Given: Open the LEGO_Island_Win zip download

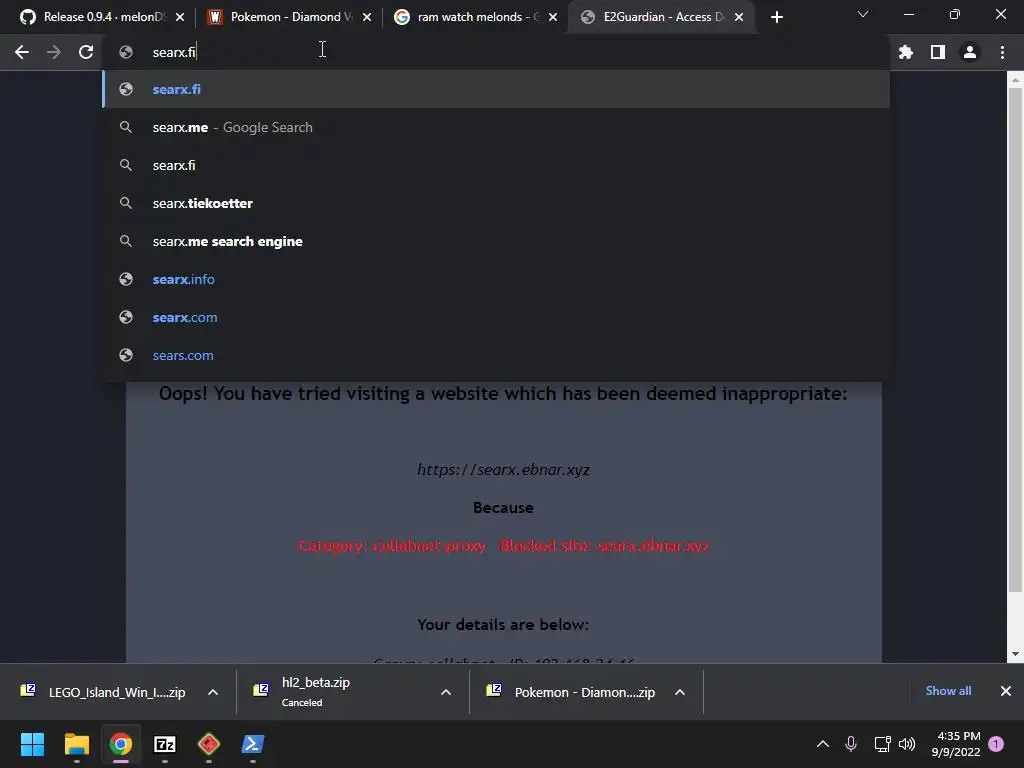Looking at the screenshot, I should tap(104, 692).
